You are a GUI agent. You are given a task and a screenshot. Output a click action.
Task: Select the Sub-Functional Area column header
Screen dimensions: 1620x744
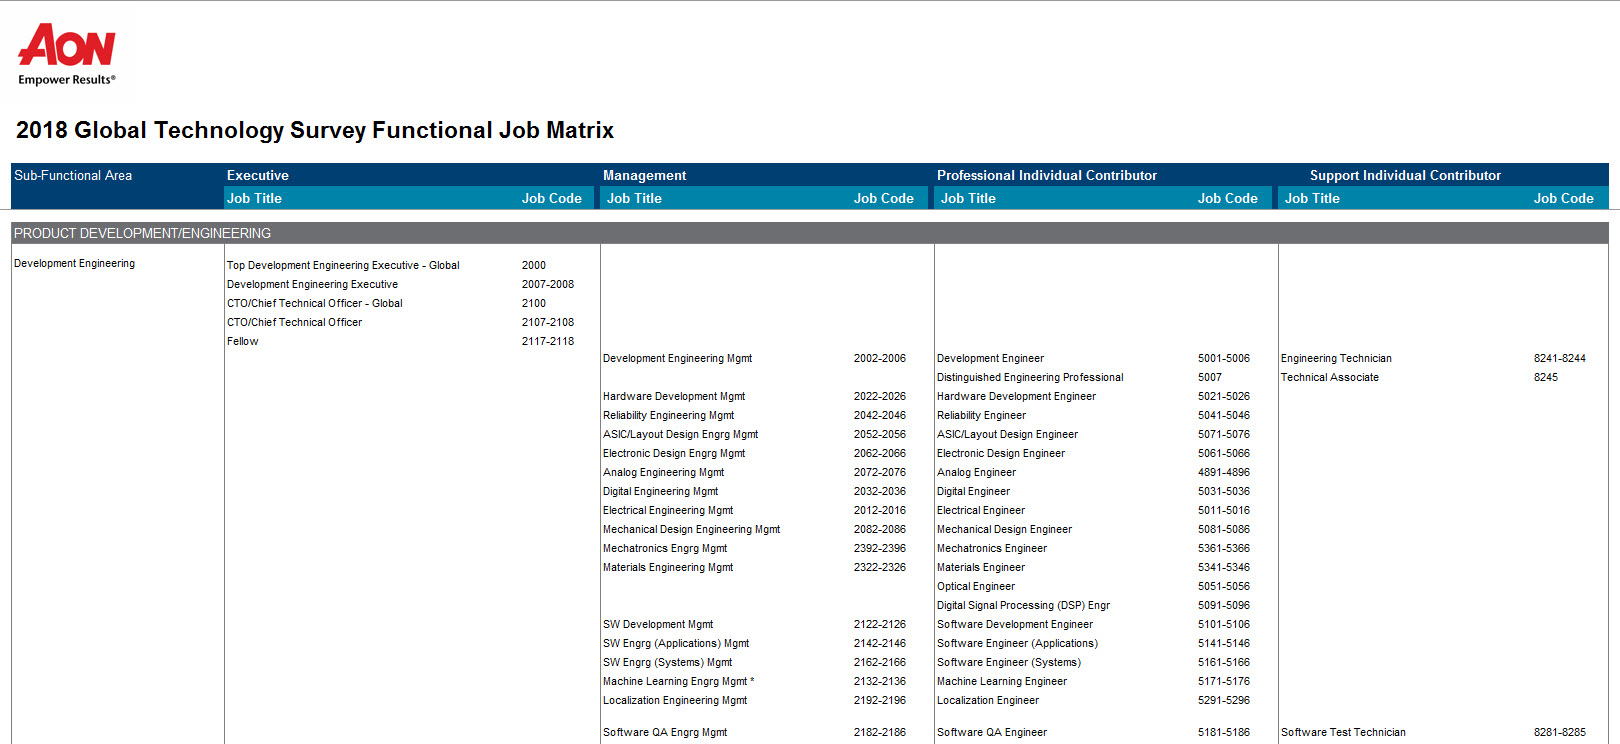73,175
